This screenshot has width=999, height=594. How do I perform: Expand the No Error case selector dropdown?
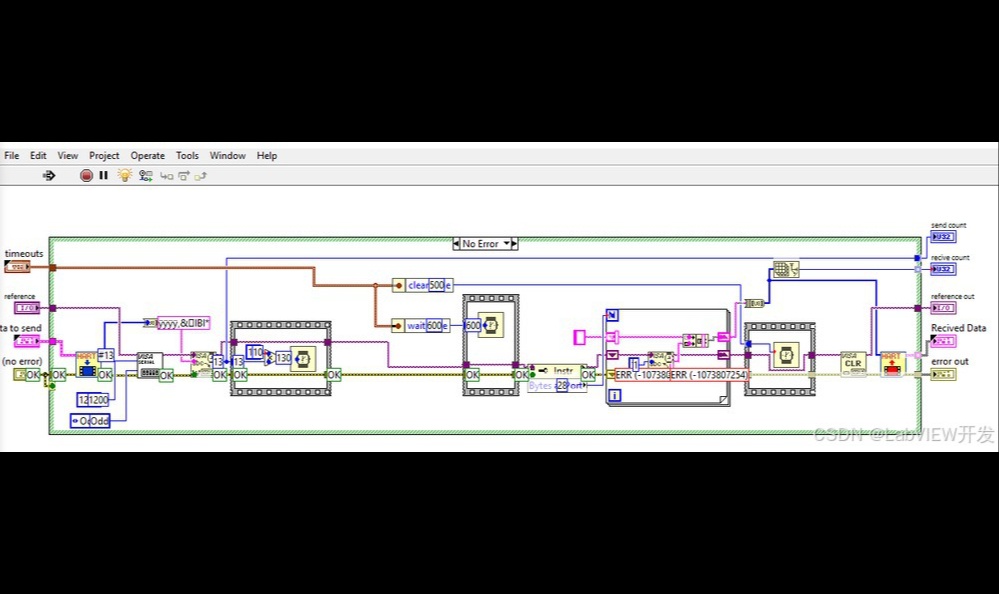tap(507, 243)
